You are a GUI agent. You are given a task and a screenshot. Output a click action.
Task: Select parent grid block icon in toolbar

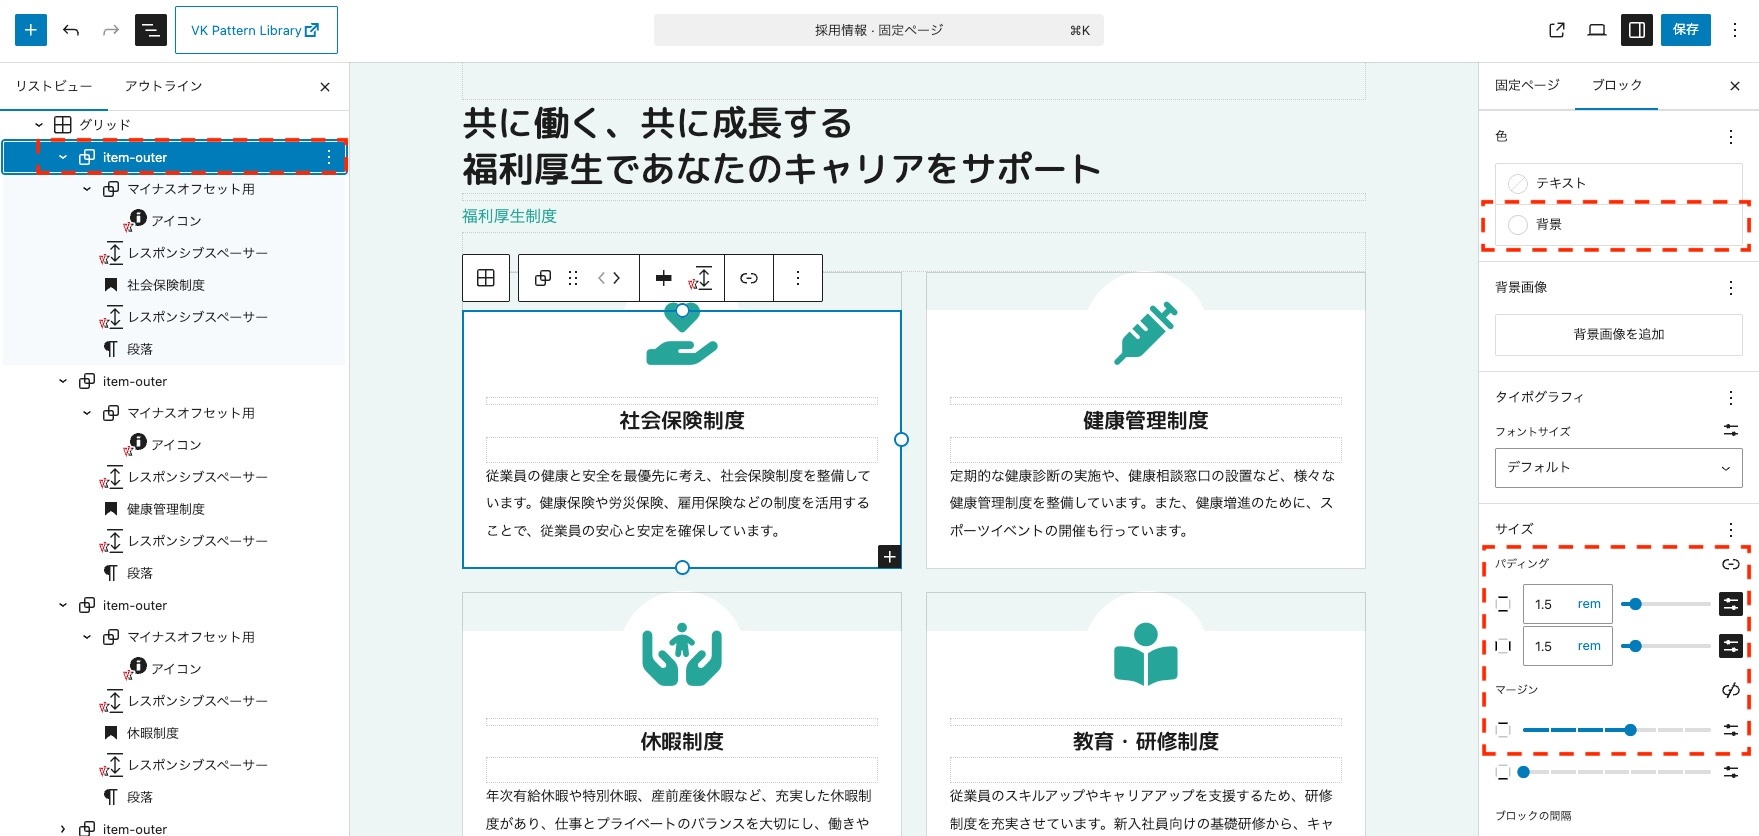(486, 278)
